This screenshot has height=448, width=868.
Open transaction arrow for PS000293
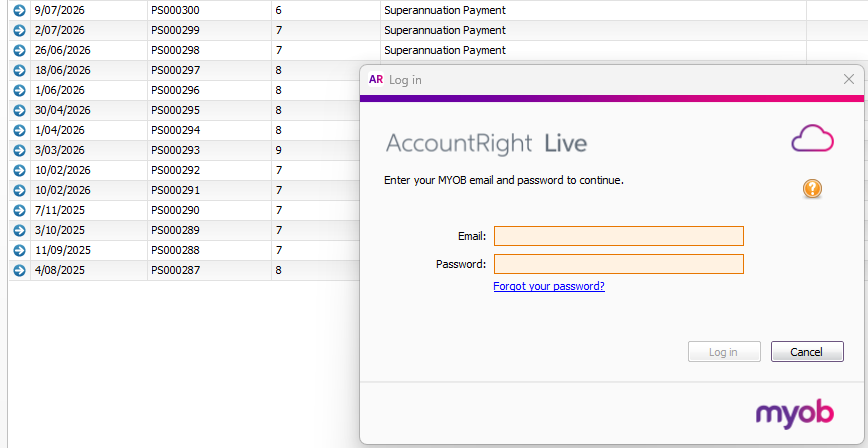pos(19,150)
